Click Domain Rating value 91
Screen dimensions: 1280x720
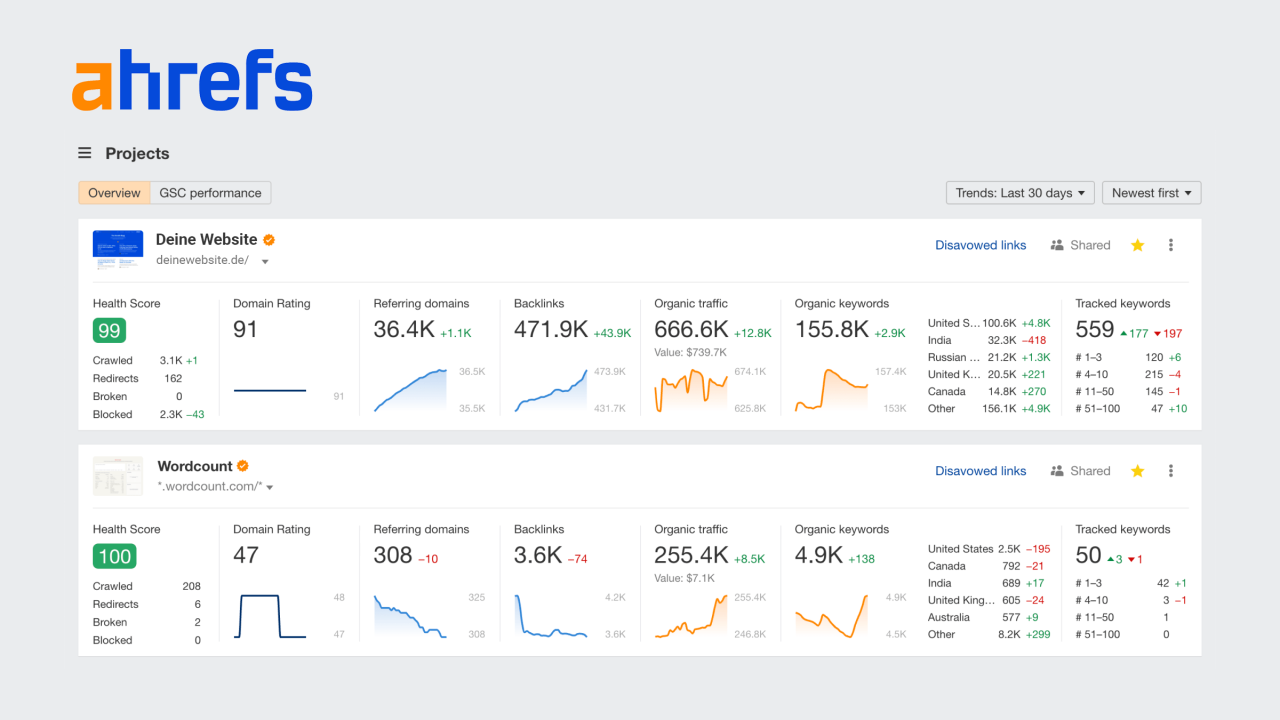(x=246, y=329)
